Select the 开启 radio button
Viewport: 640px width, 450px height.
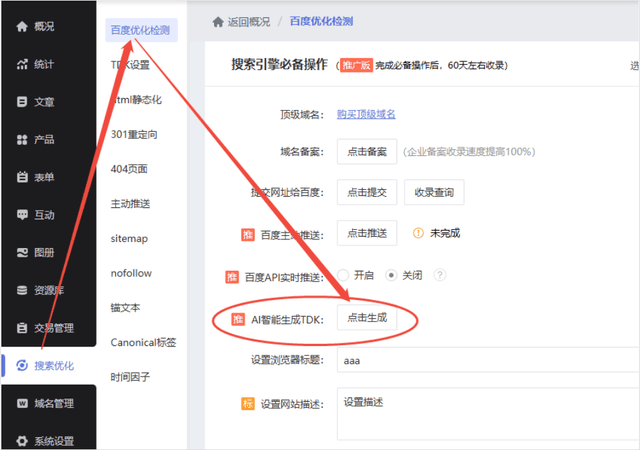[x=343, y=275]
